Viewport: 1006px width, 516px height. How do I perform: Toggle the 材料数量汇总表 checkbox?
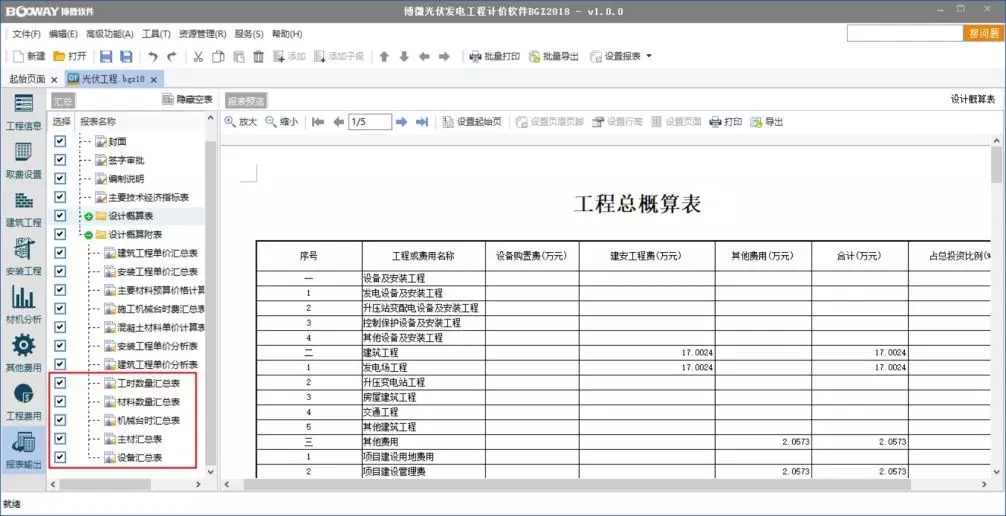click(60, 401)
